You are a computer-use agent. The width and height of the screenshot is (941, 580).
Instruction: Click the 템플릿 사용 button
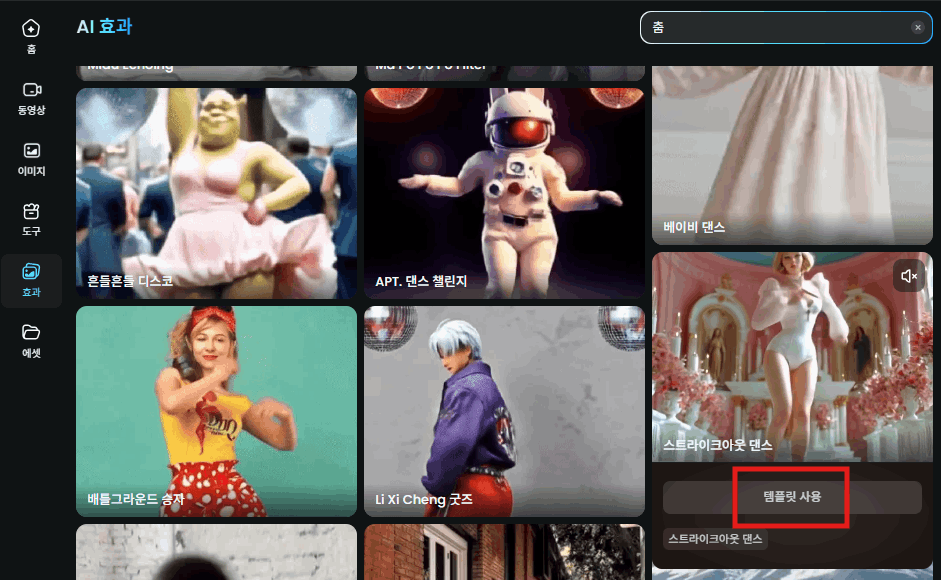(792, 497)
